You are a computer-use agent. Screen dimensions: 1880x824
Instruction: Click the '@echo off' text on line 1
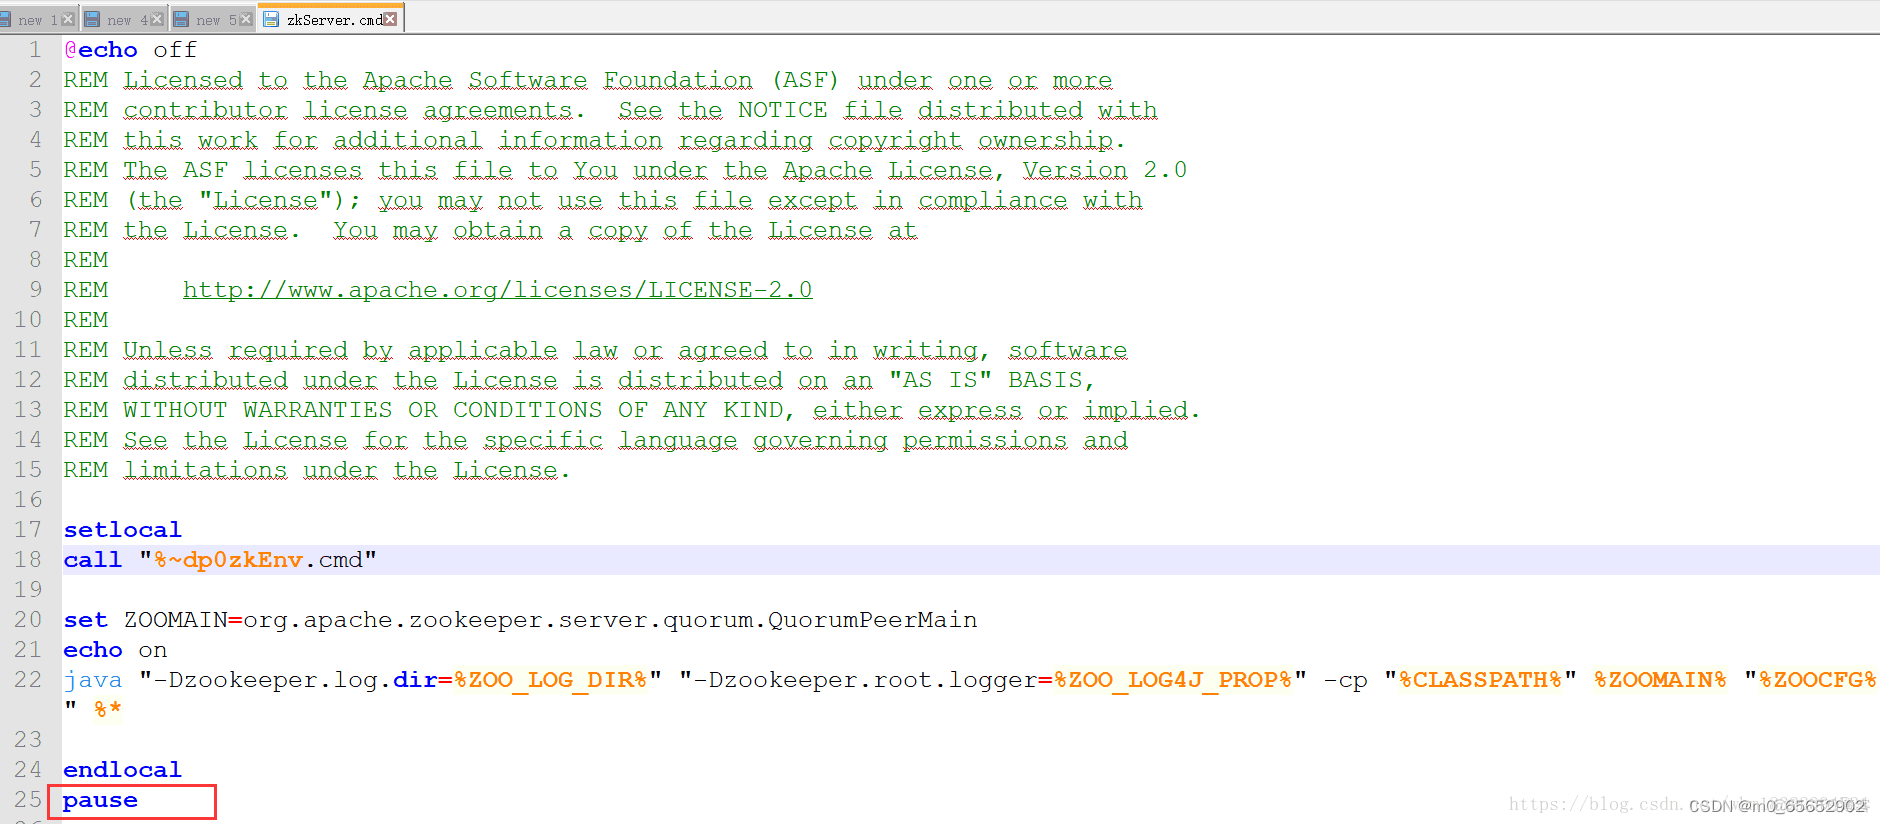130,50
